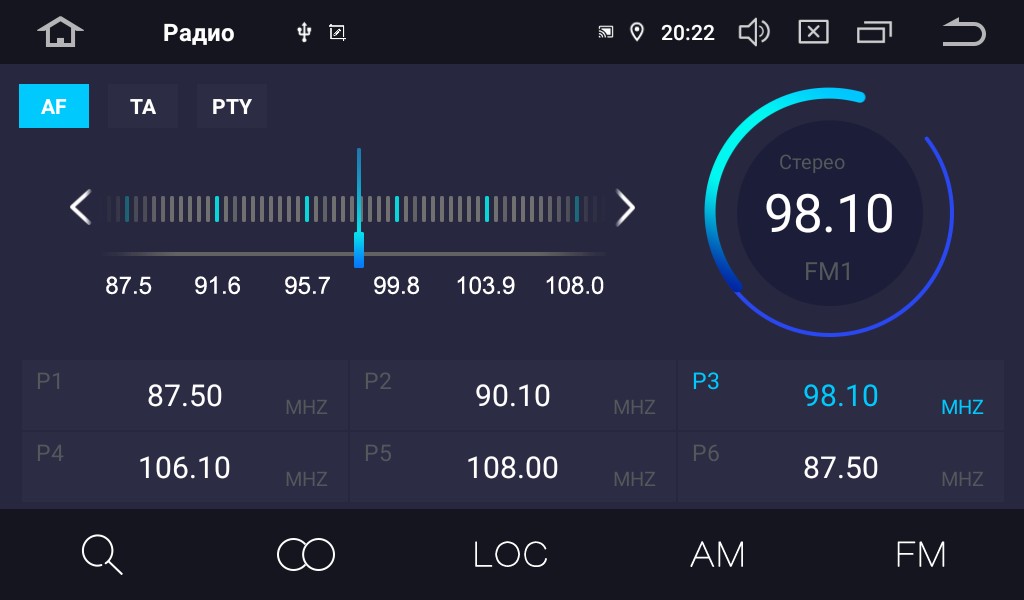Click the blue frequency slider handle

(359, 249)
